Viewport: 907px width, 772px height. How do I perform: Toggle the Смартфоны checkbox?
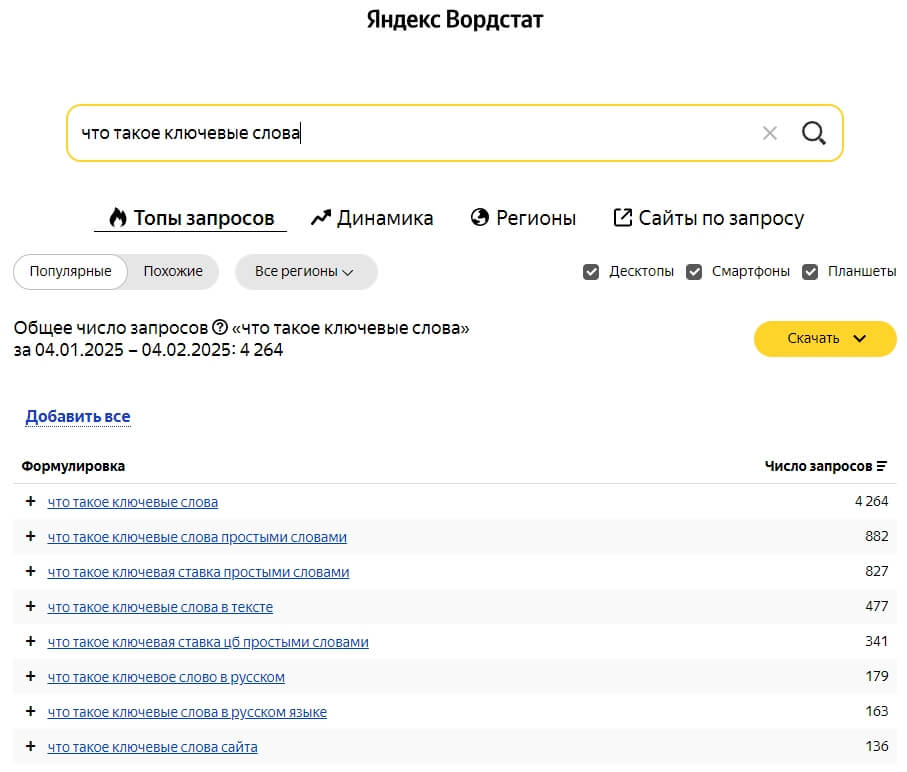coord(694,272)
